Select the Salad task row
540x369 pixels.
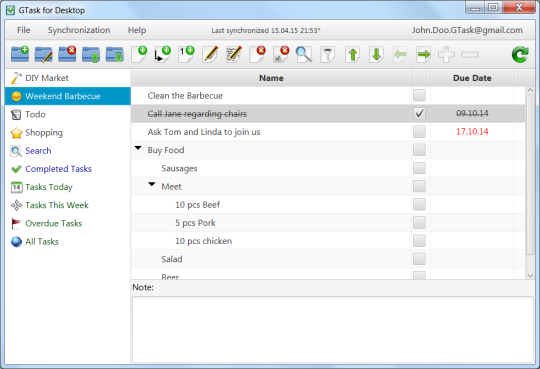[328, 259]
